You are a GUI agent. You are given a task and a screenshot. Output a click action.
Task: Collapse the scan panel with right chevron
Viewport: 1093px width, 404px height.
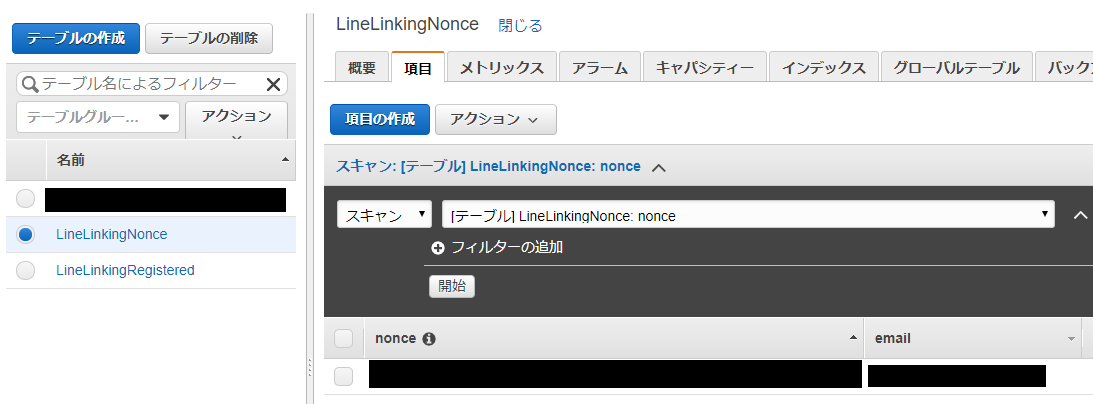click(1080, 215)
